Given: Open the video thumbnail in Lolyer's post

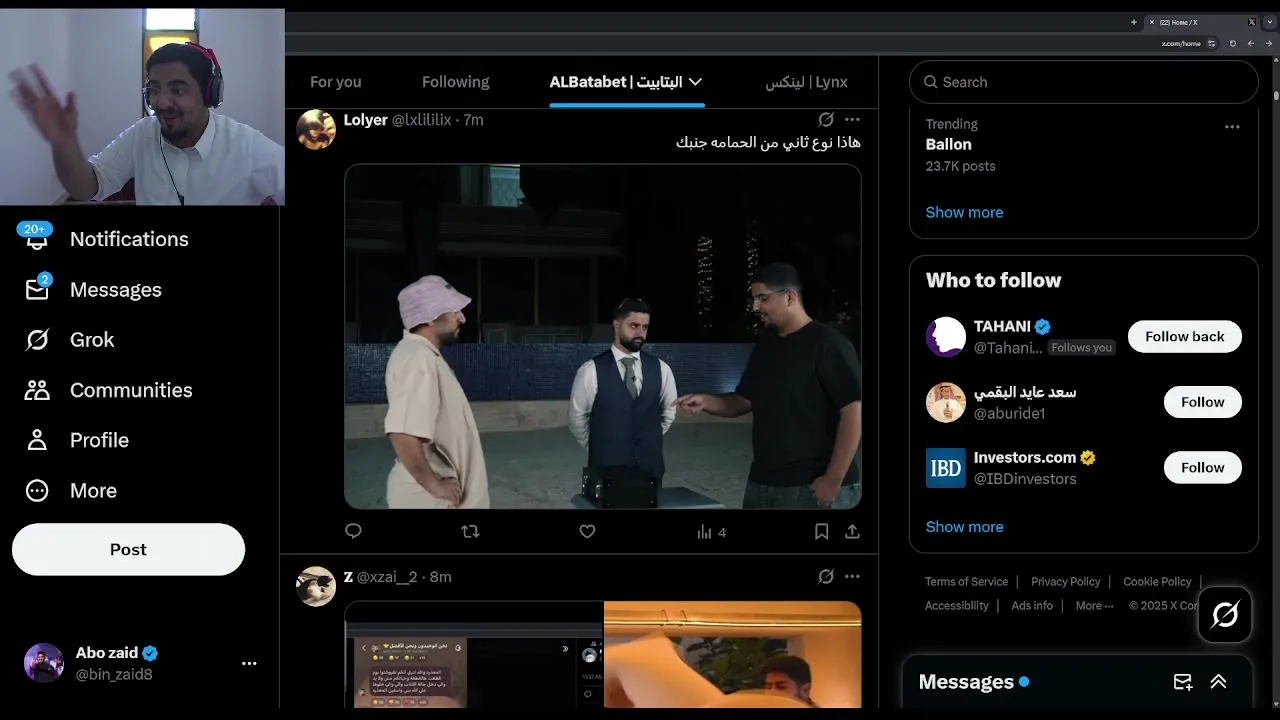Looking at the screenshot, I should click(603, 337).
